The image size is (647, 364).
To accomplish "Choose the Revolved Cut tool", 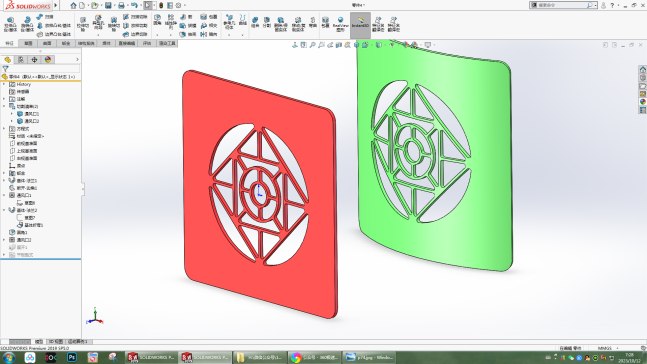I will 113,24.
